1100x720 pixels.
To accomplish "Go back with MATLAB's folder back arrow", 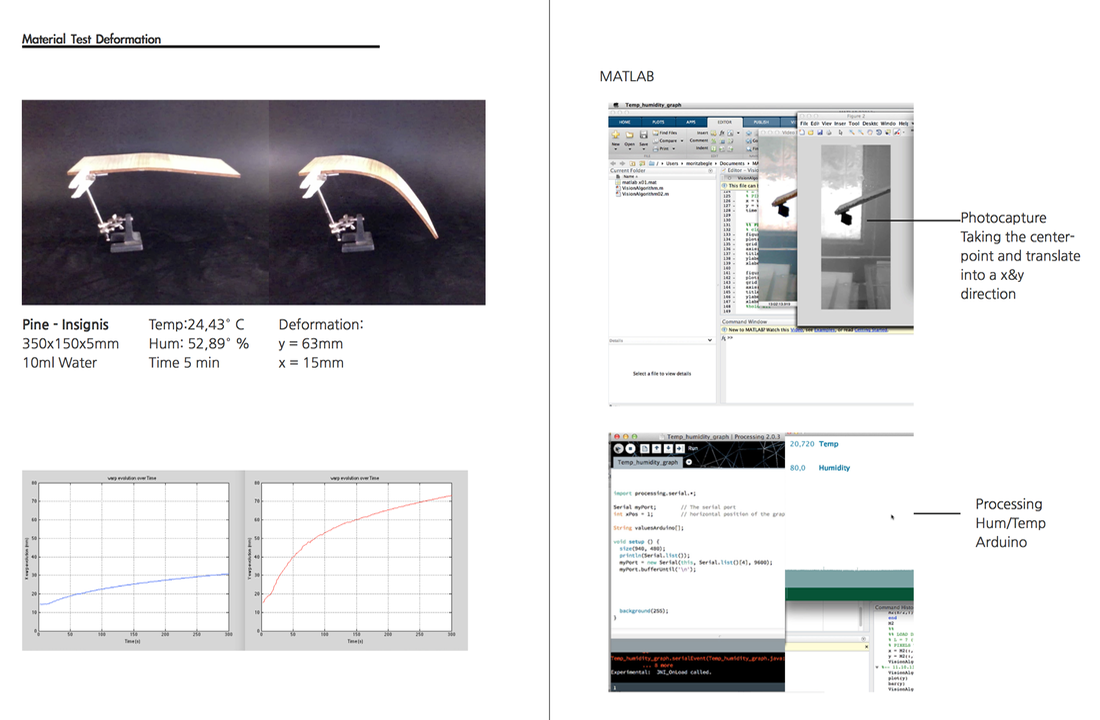I will coord(613,164).
